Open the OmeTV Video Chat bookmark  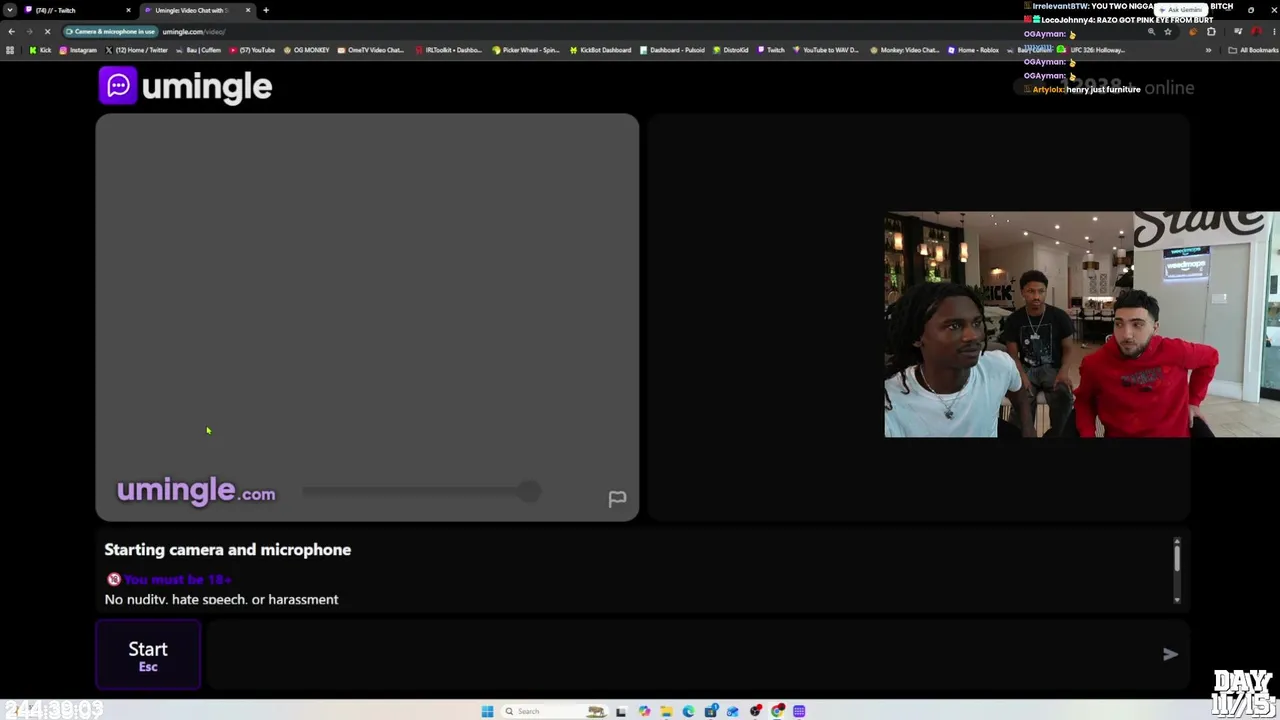tap(371, 50)
